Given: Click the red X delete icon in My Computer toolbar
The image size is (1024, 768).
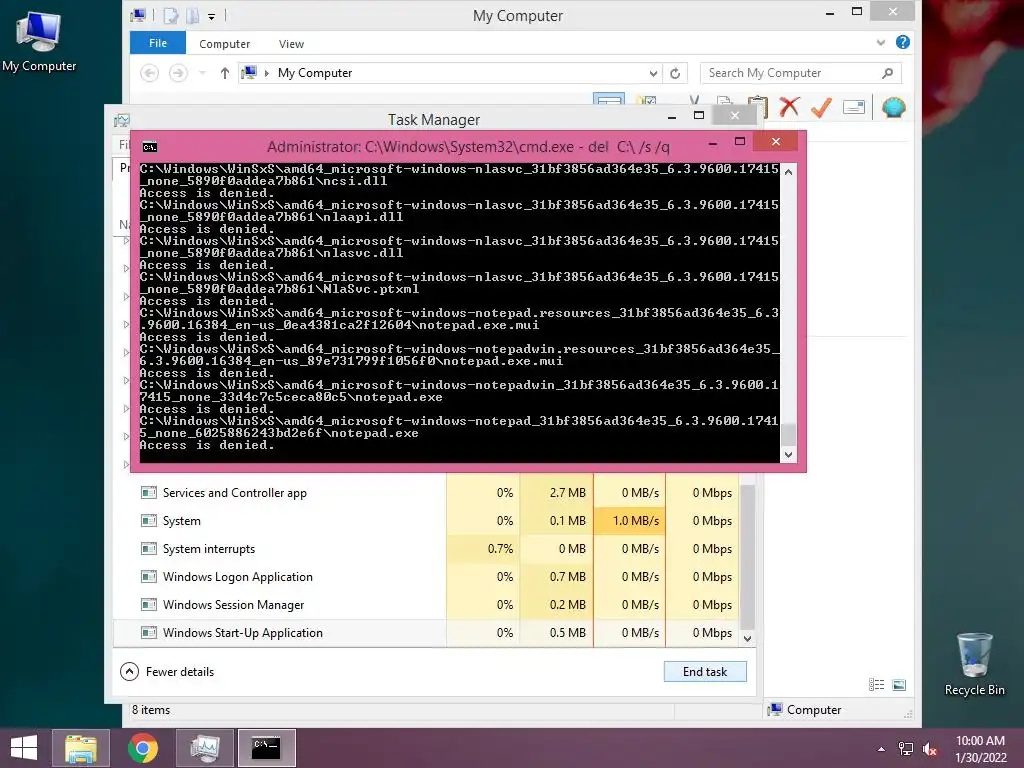Looking at the screenshot, I should 789,106.
